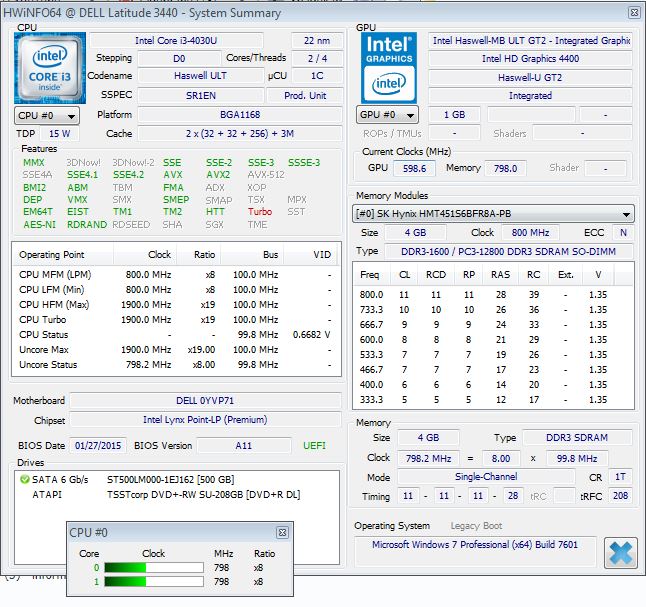Click the 'Single-Channel' mode field
The image size is (646, 607).
point(486,477)
